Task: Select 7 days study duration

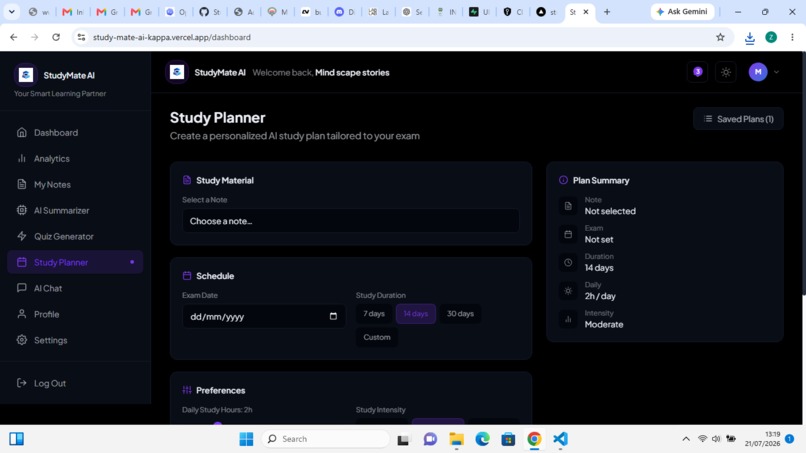Action: pyautogui.click(x=374, y=314)
